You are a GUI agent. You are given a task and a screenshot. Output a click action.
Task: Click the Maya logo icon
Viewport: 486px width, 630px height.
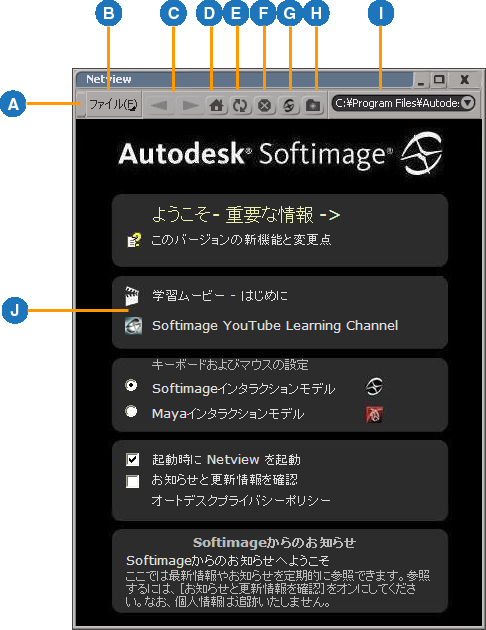tap(374, 414)
